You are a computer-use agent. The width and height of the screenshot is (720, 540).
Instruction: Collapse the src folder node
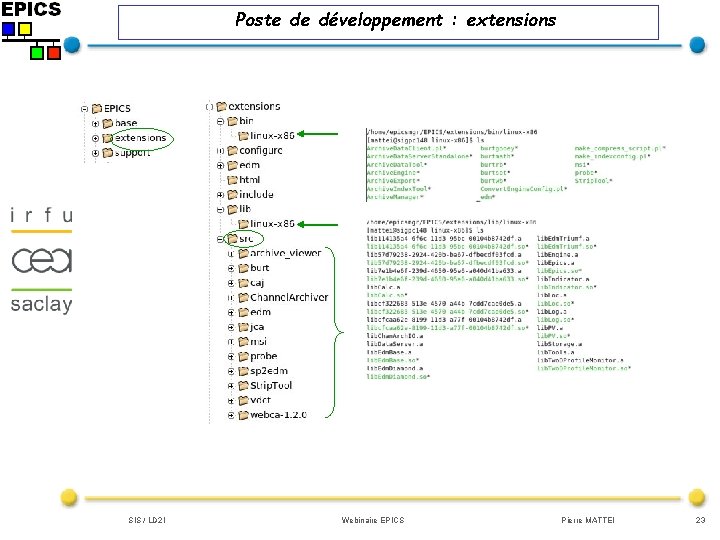(x=220, y=239)
